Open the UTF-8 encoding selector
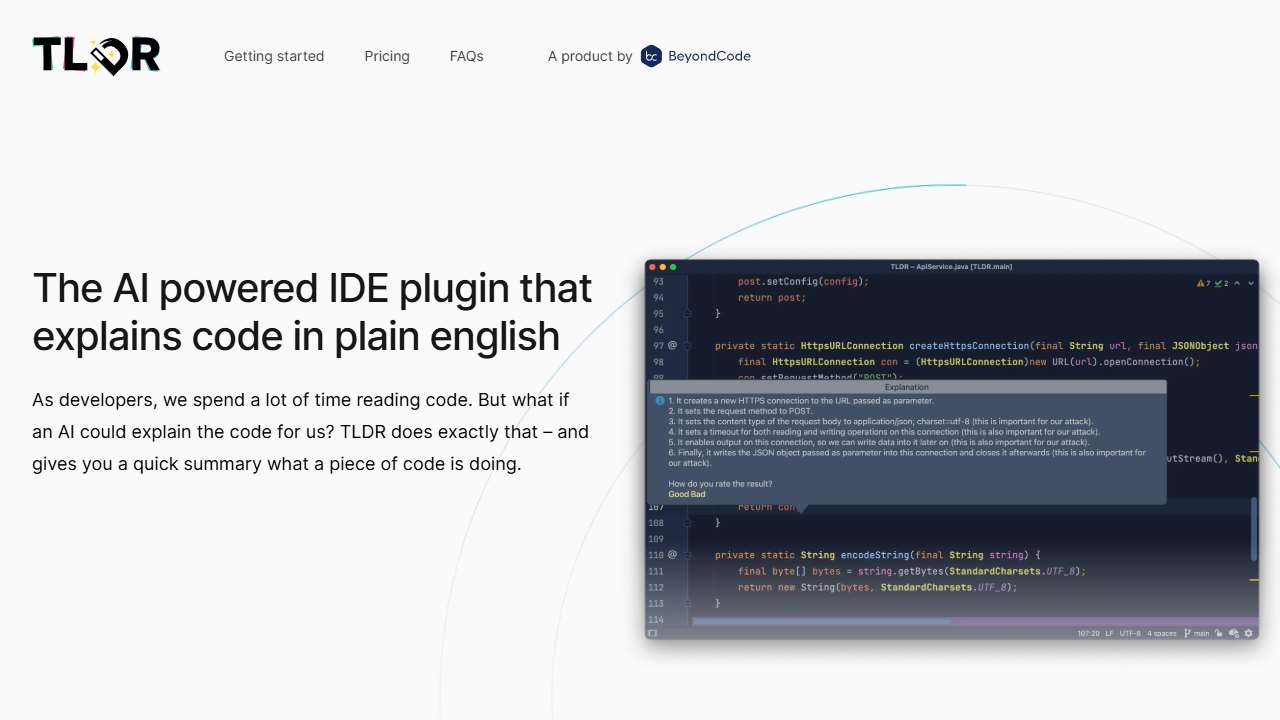Viewport: 1280px width, 720px height. [1130, 633]
